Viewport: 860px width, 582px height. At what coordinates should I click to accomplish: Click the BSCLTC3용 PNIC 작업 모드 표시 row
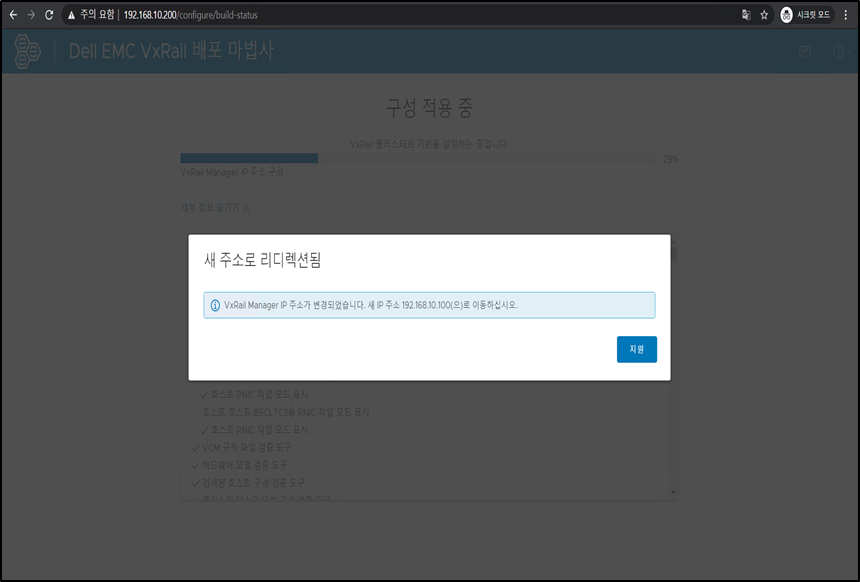pyautogui.click(x=286, y=412)
